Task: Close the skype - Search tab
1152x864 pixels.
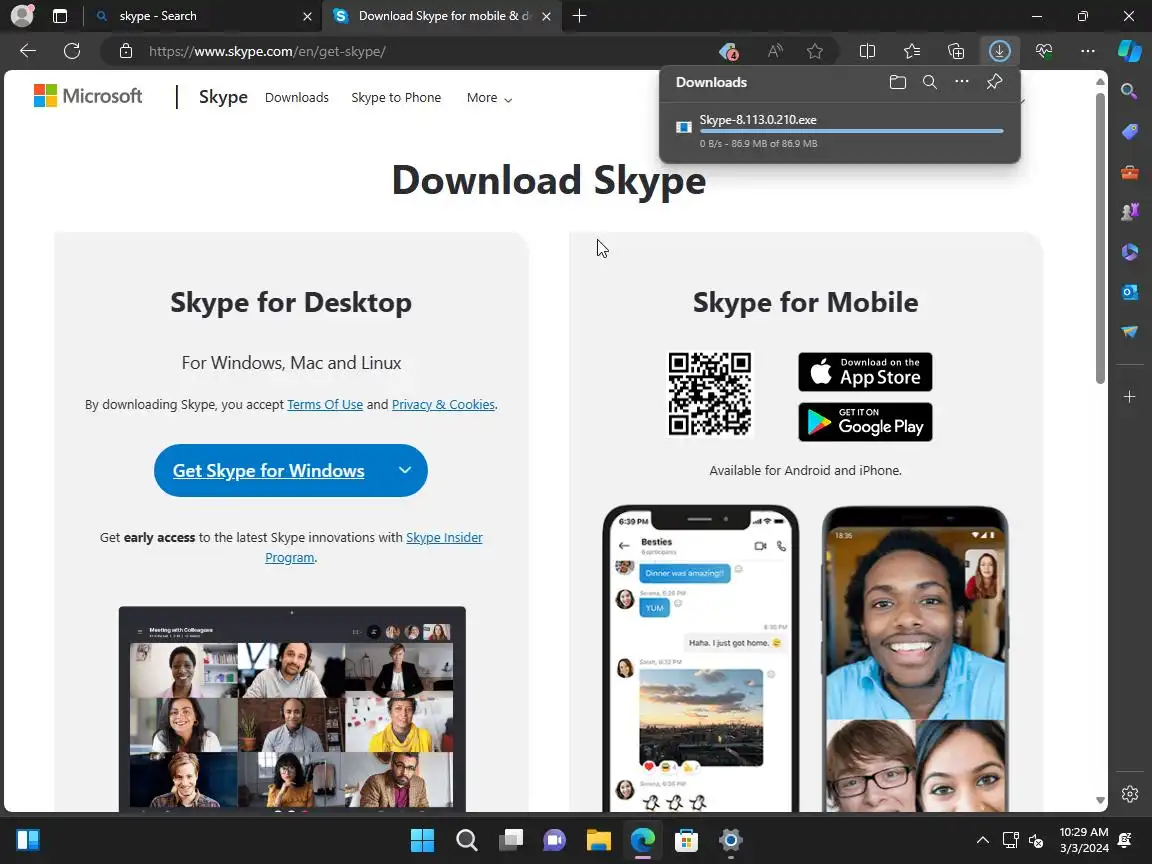Action: 307,16
